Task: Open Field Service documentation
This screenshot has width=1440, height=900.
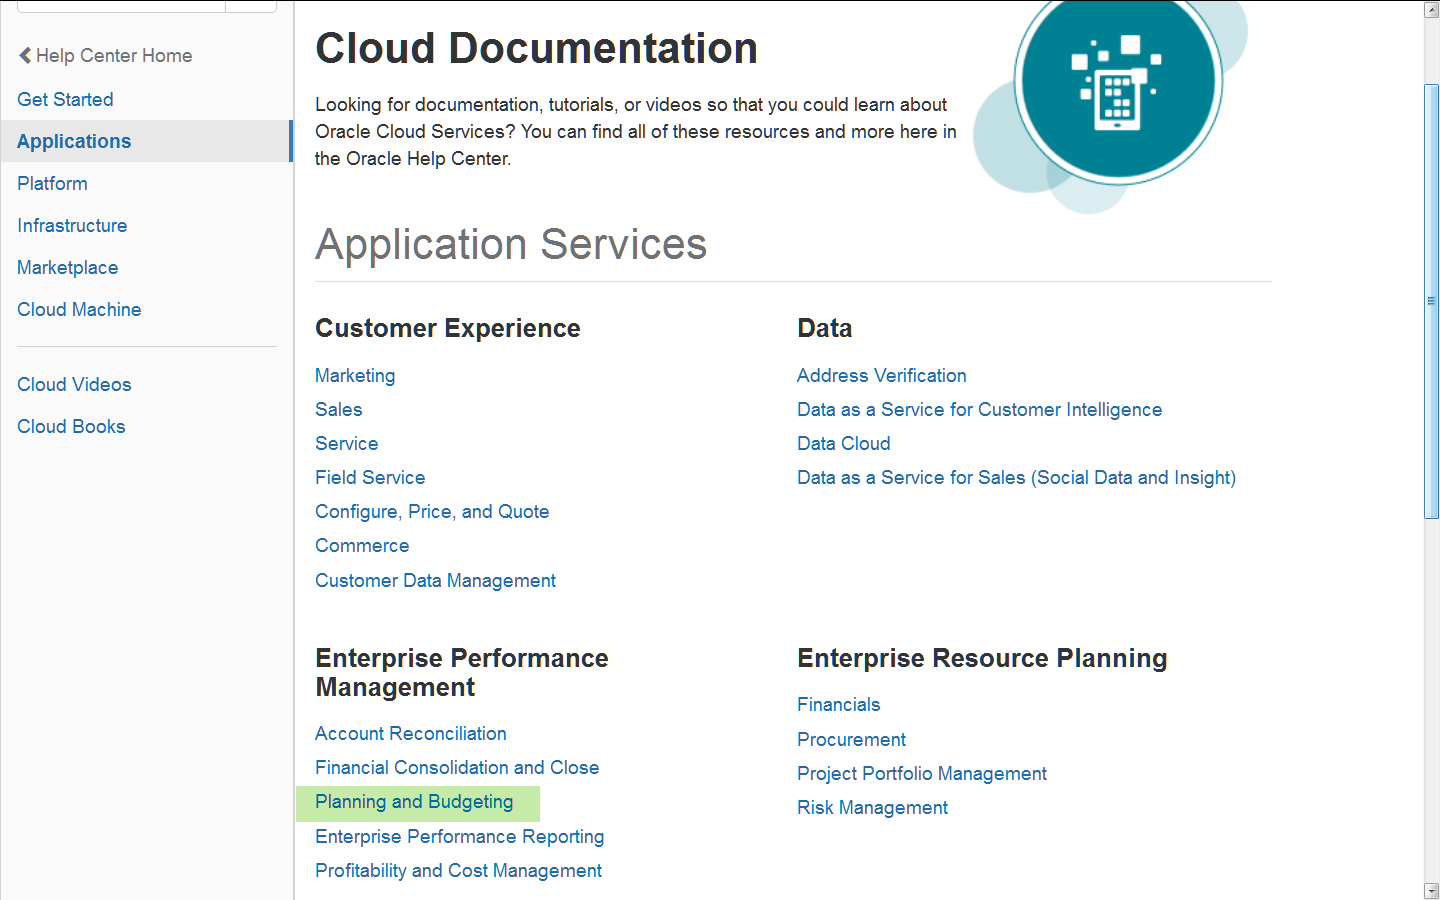Action: pyautogui.click(x=370, y=477)
